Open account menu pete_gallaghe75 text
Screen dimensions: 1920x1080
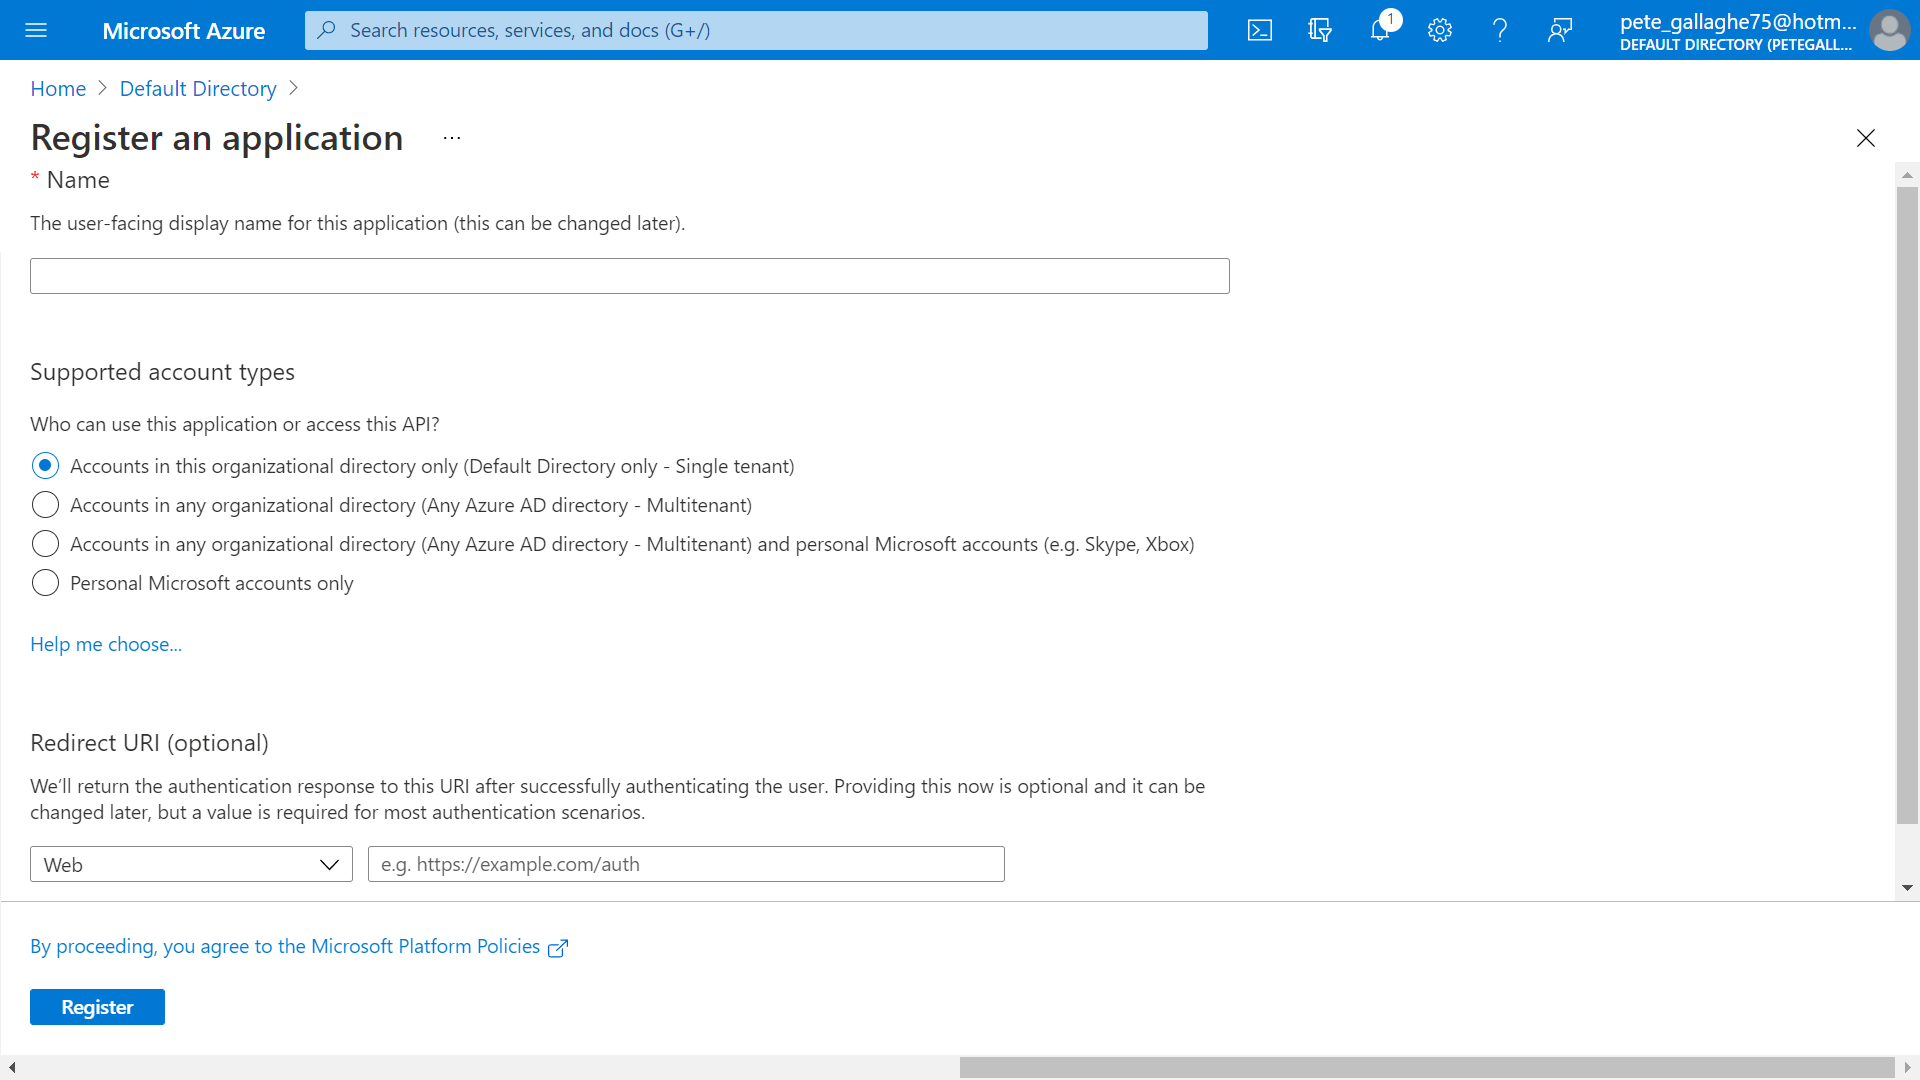coord(1738,21)
